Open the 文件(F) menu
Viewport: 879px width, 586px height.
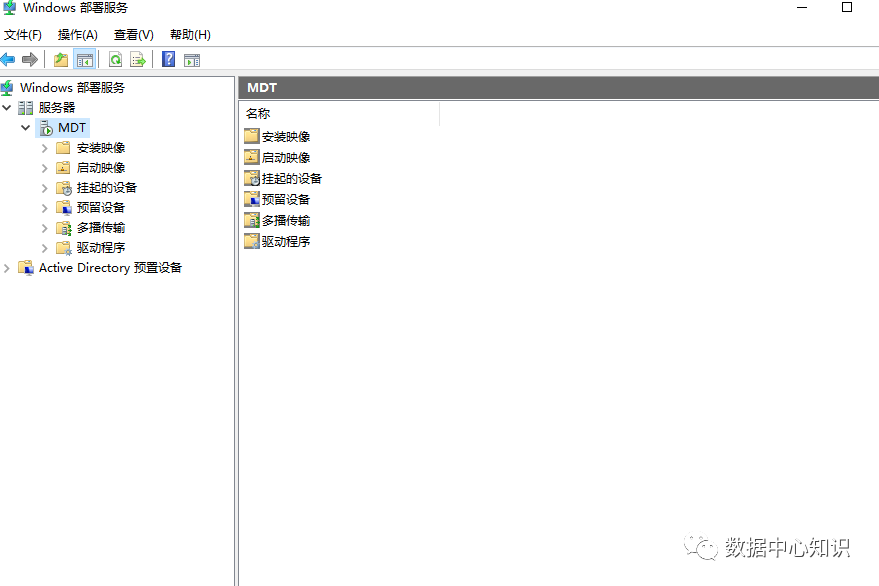(23, 35)
